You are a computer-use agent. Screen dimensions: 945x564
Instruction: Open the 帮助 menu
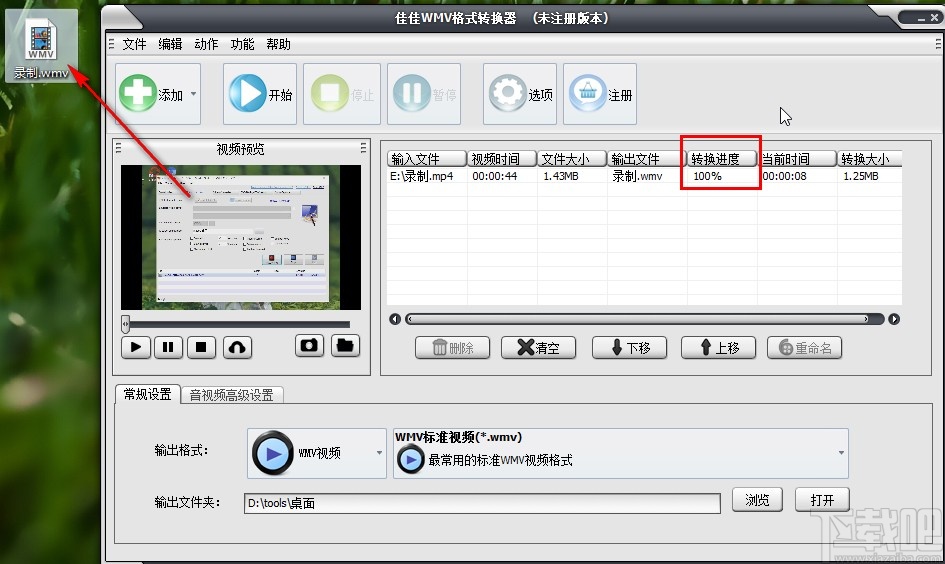[278, 44]
